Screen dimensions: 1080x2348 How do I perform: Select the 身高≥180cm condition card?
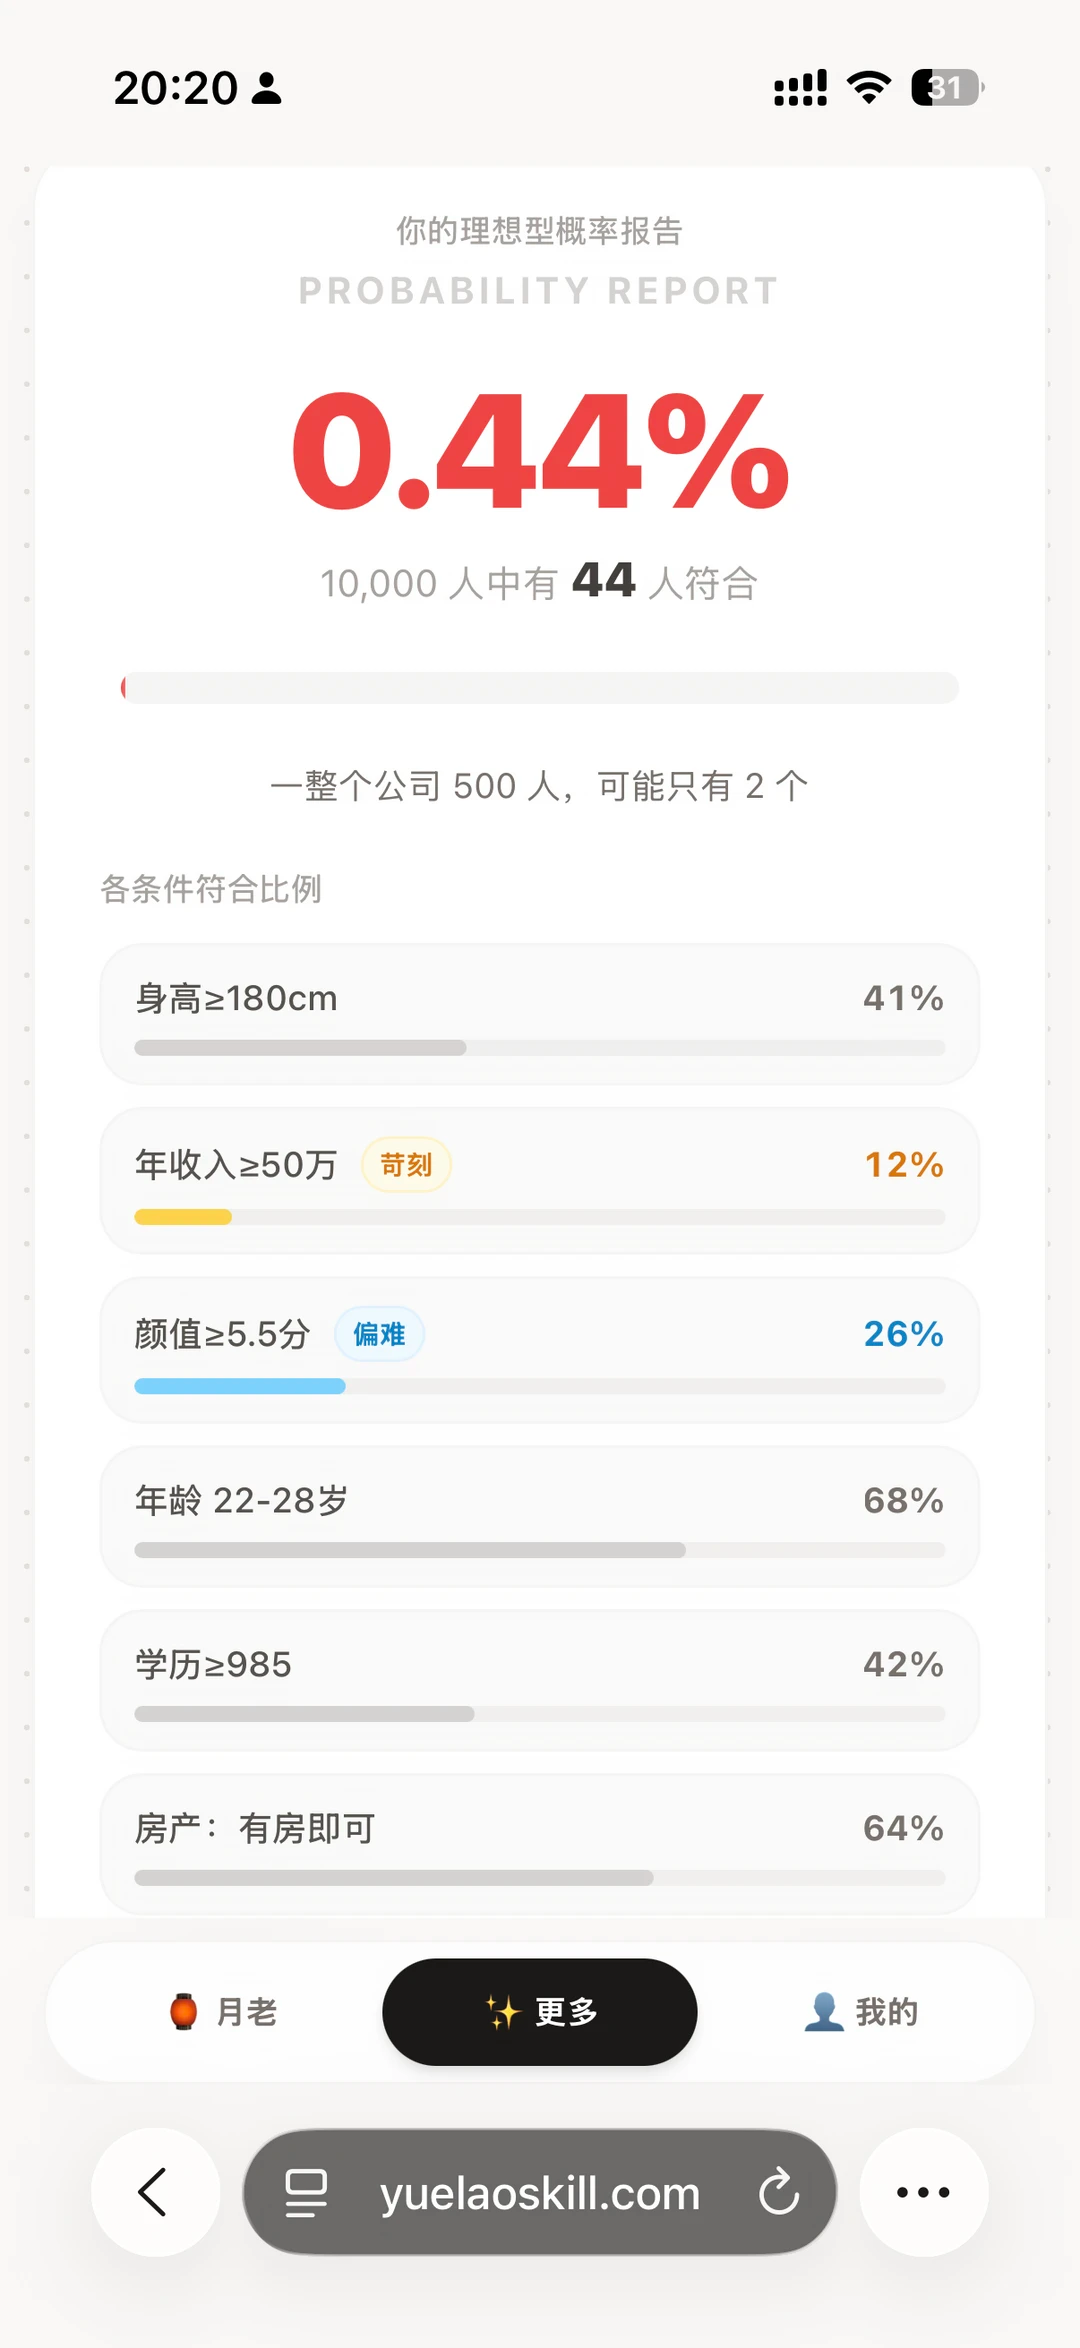[x=540, y=1014]
